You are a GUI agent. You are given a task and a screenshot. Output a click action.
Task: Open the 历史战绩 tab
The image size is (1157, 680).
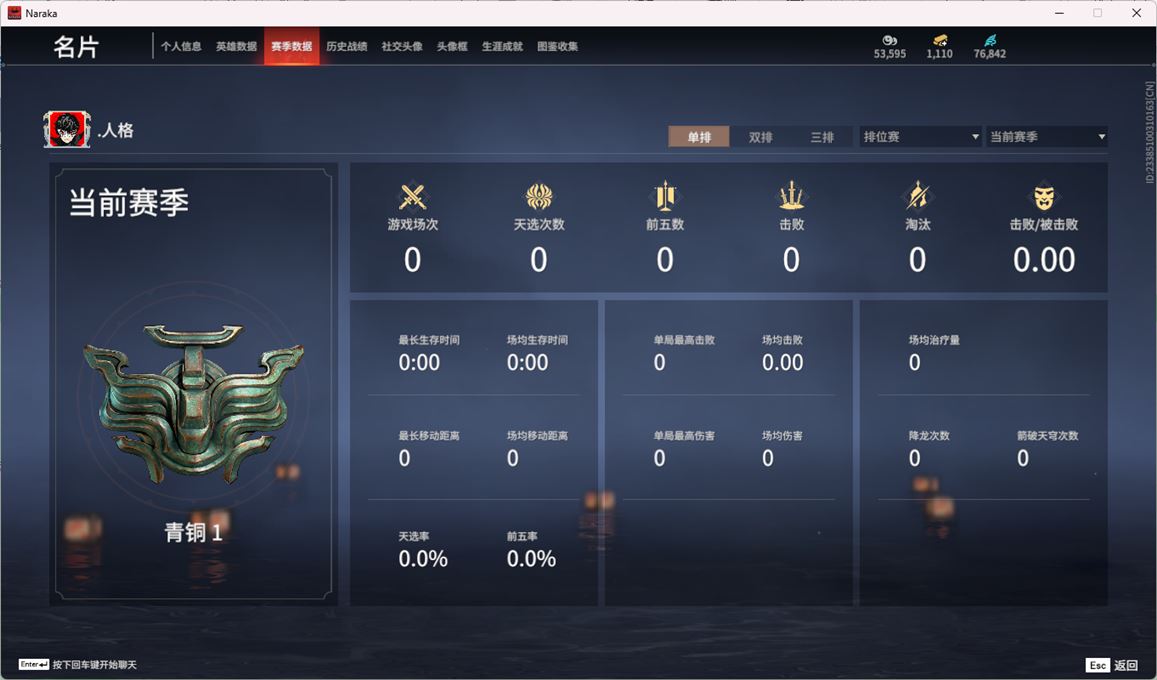click(347, 46)
